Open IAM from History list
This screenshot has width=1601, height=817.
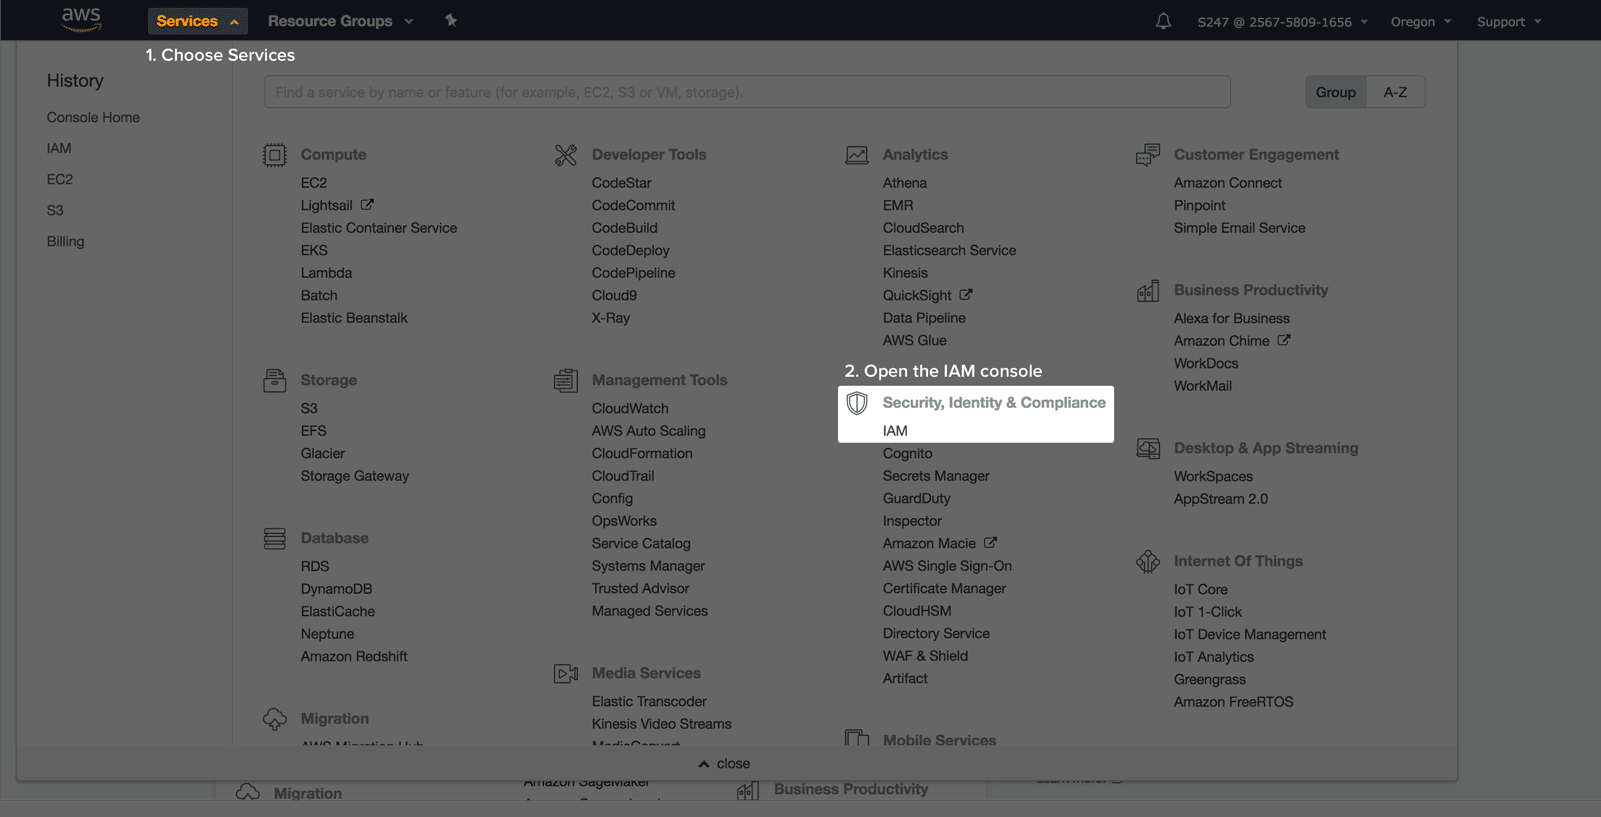click(x=59, y=148)
